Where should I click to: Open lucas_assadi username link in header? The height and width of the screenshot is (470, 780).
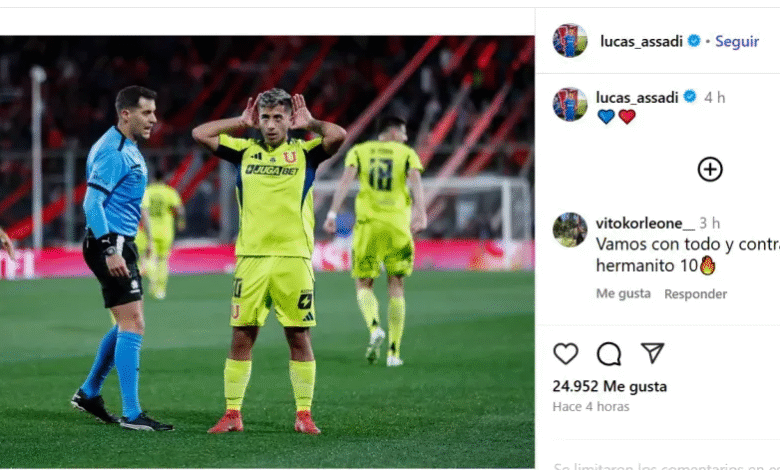641,41
